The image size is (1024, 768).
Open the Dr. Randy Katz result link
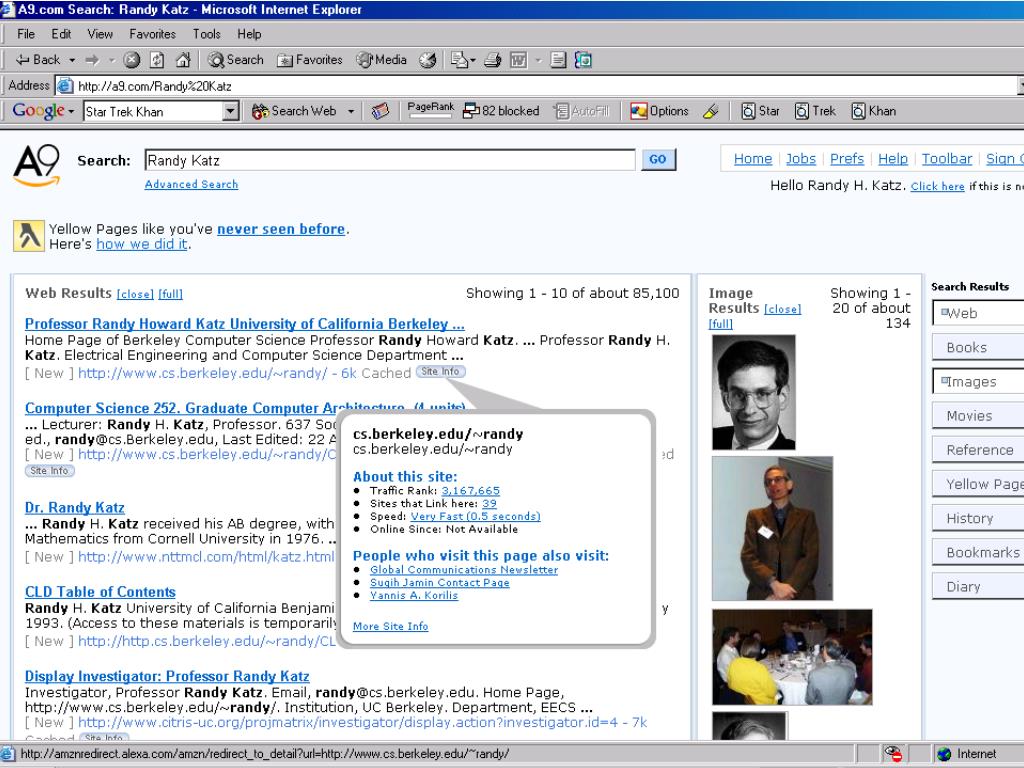[x=74, y=508]
